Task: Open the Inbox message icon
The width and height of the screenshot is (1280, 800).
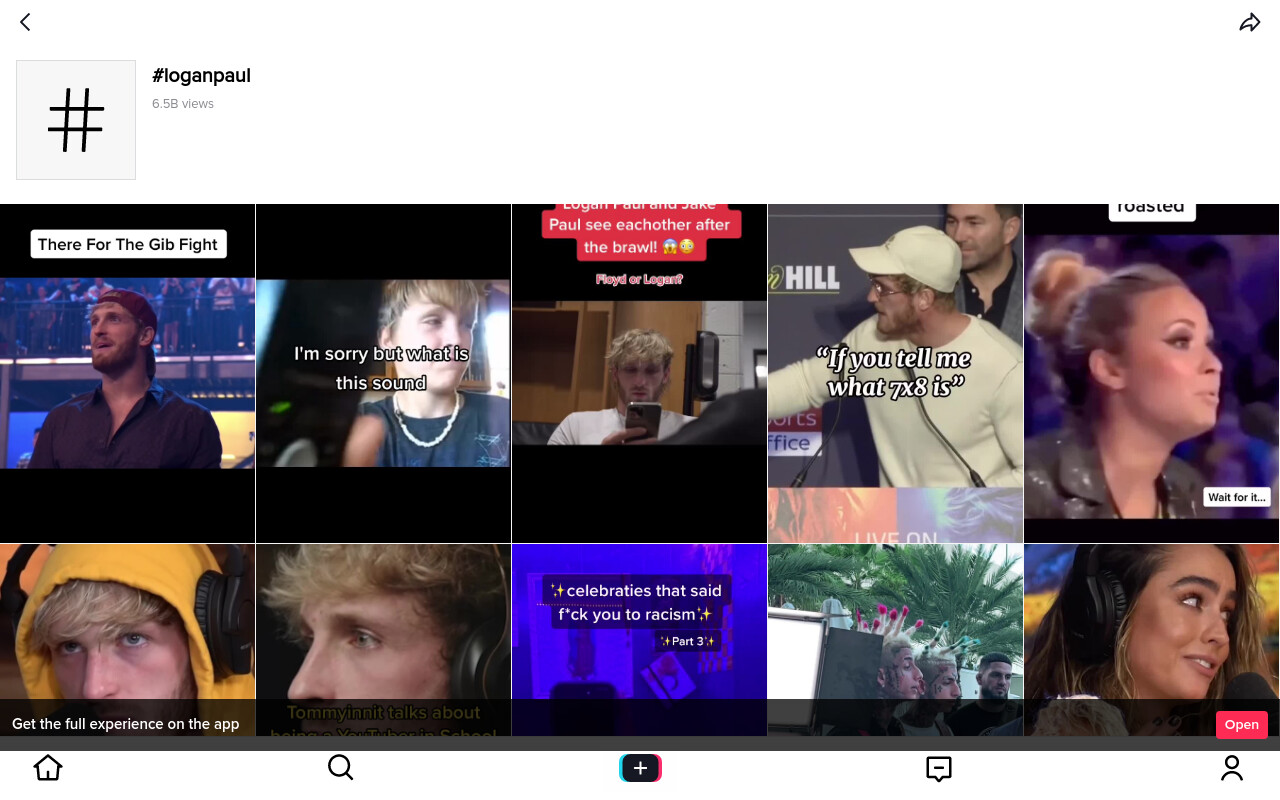Action: click(938, 768)
